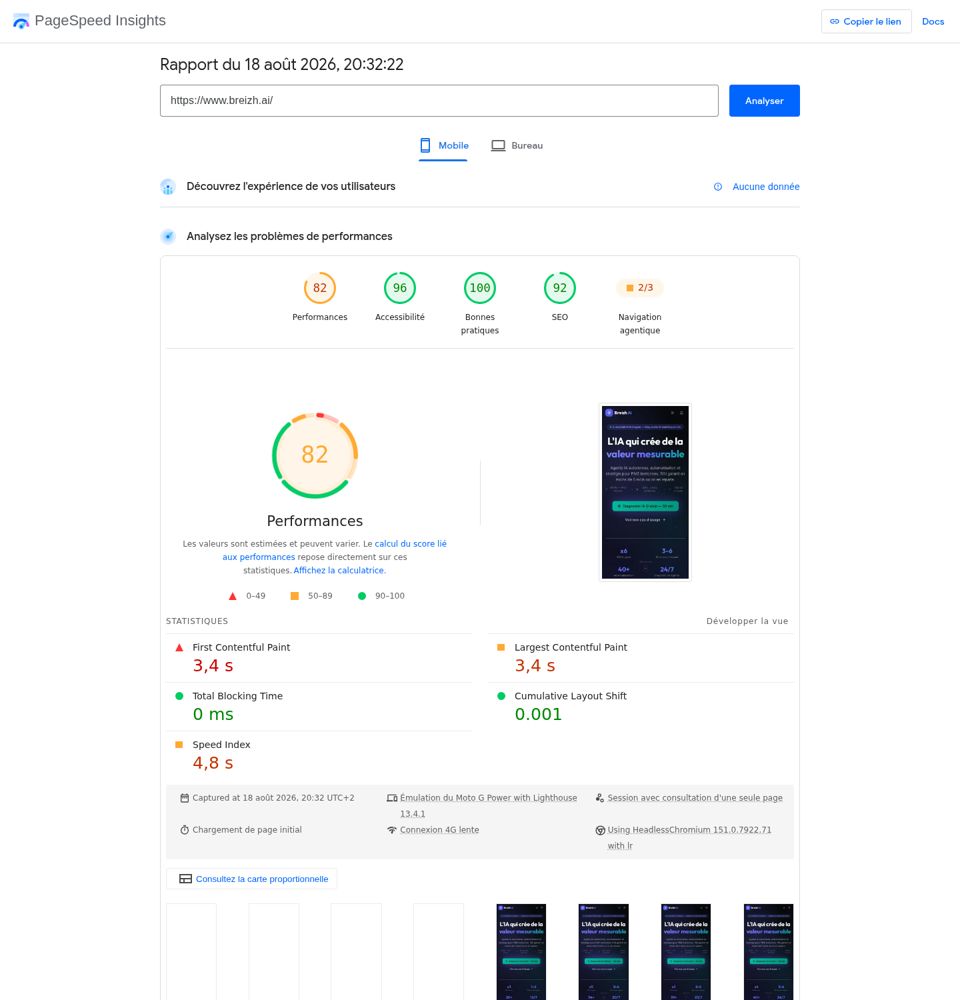
Task: Switch to the Bureau tab
Action: (x=517, y=146)
